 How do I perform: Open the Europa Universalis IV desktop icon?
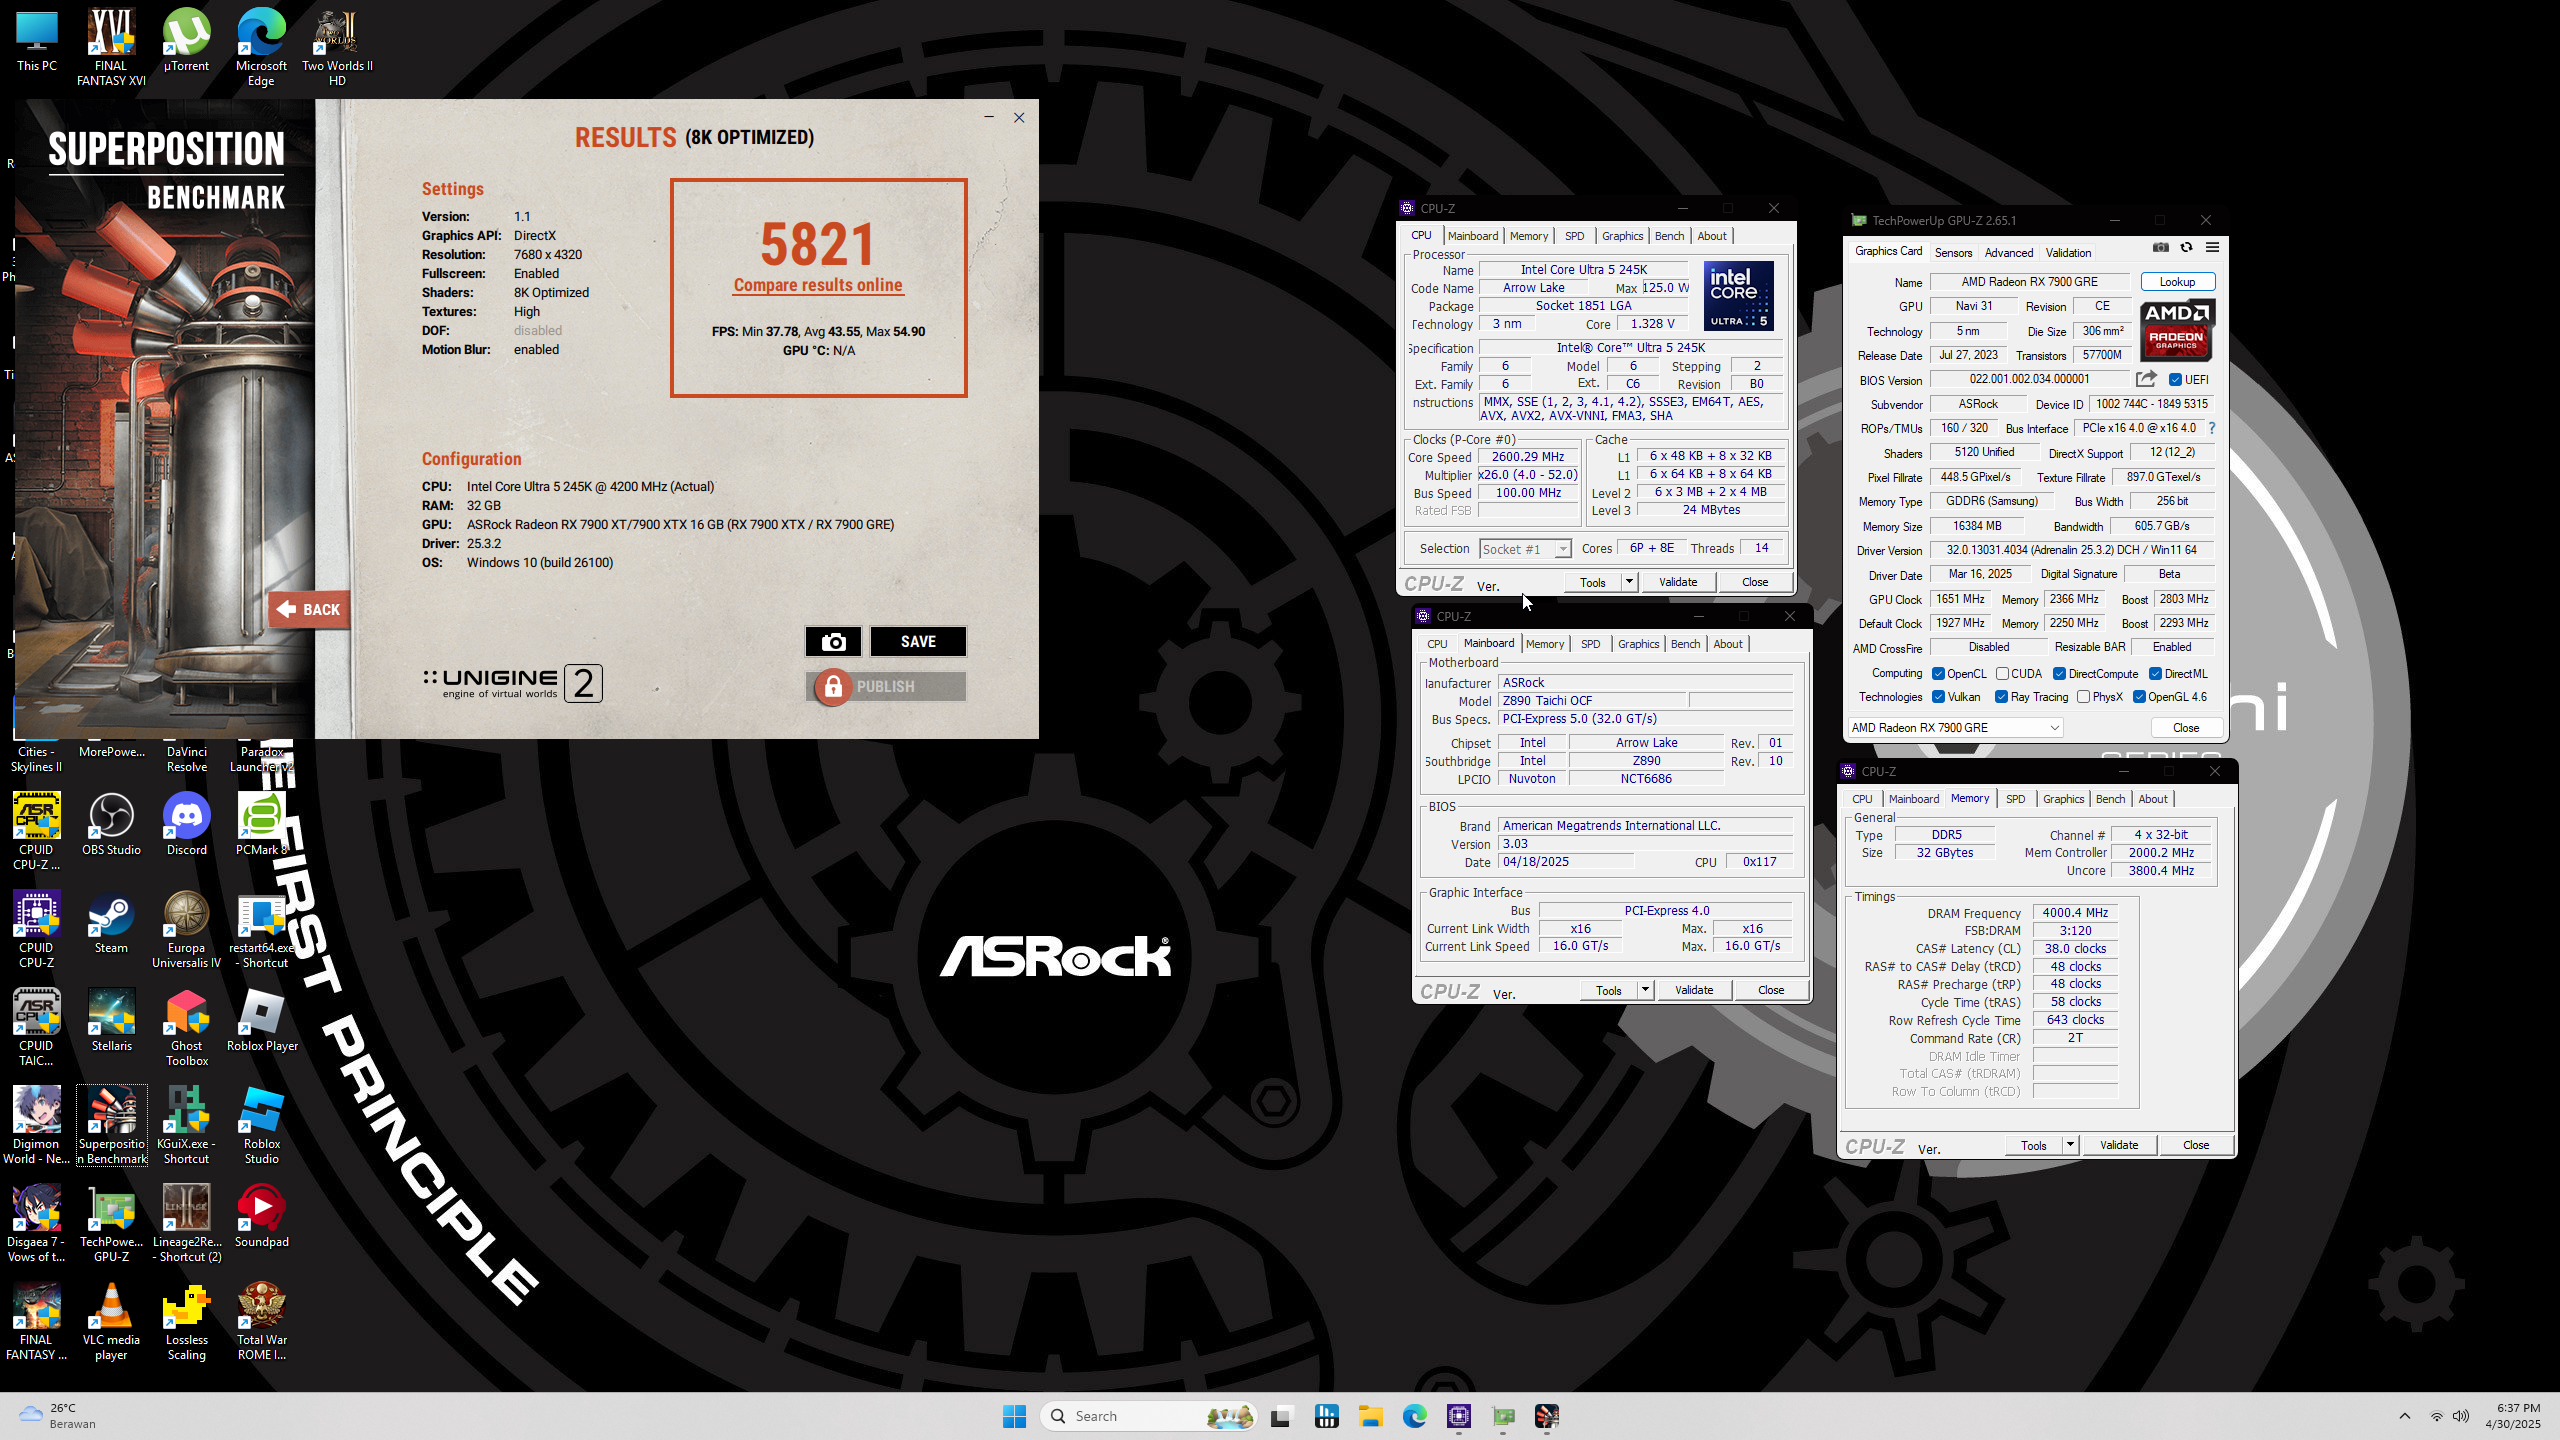pos(186,930)
